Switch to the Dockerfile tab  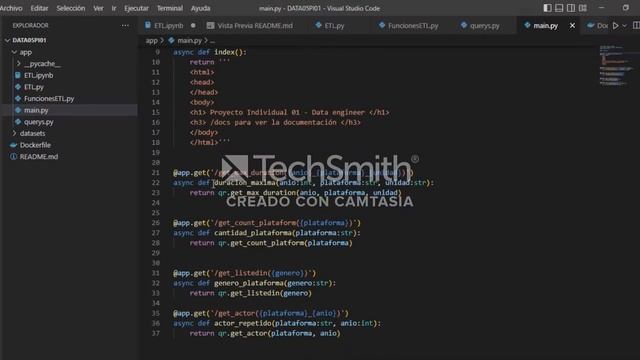598,26
